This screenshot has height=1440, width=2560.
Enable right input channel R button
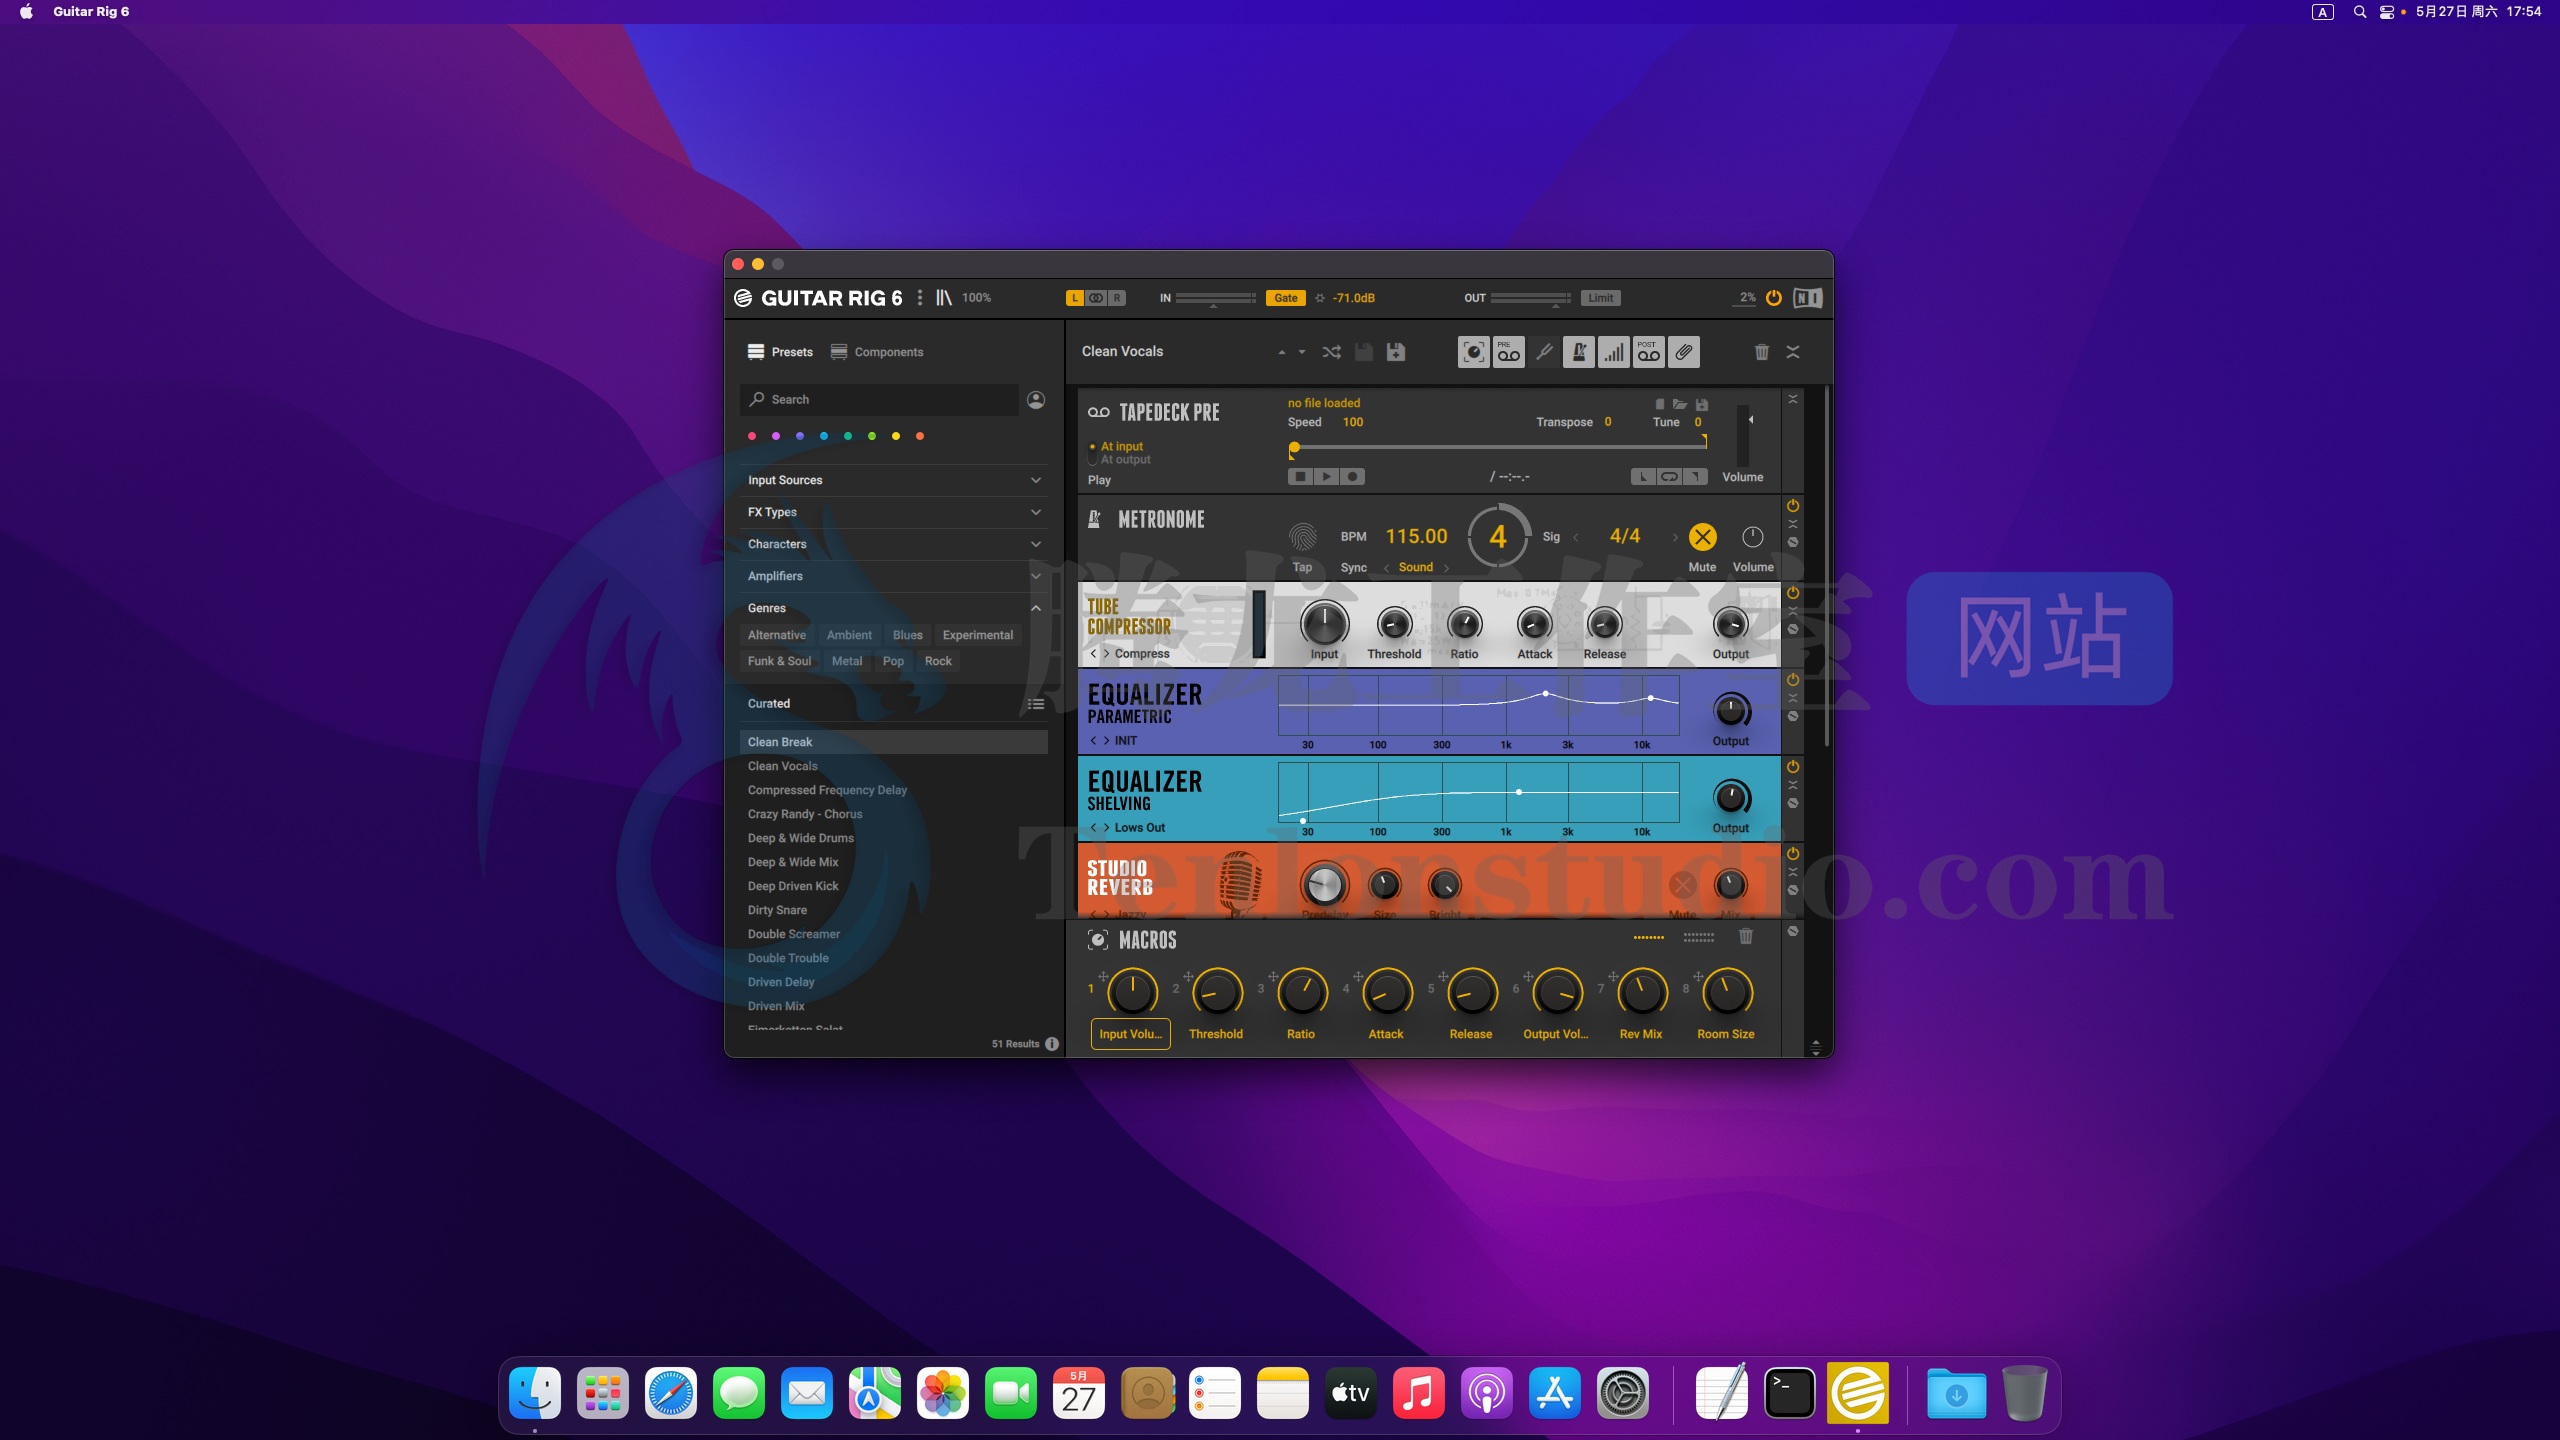point(1117,298)
